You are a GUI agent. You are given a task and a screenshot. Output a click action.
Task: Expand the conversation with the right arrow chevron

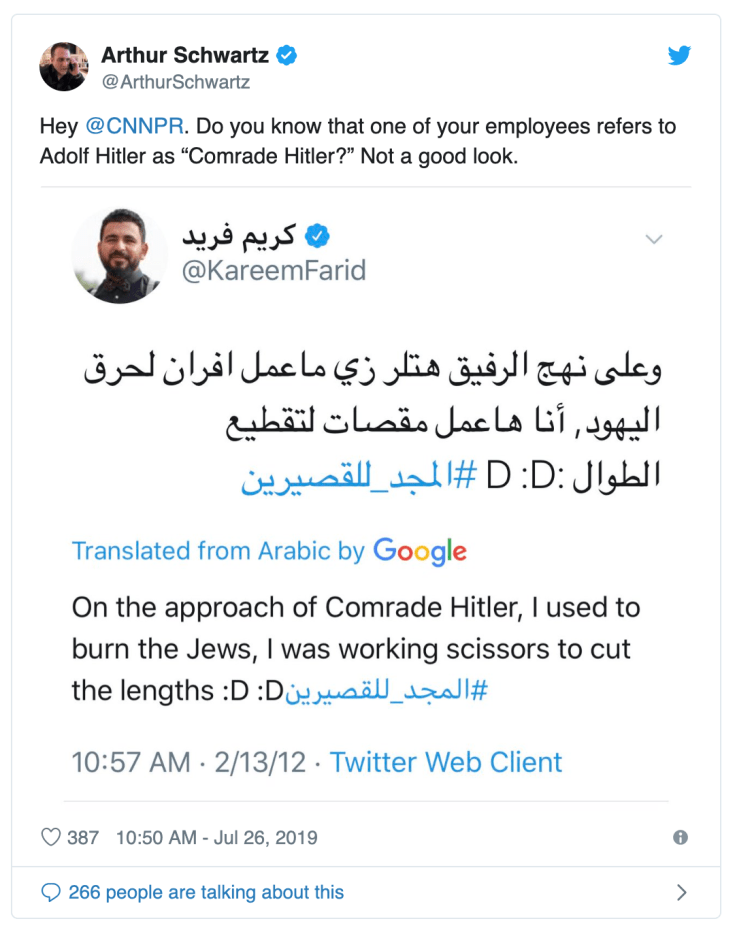pos(682,891)
